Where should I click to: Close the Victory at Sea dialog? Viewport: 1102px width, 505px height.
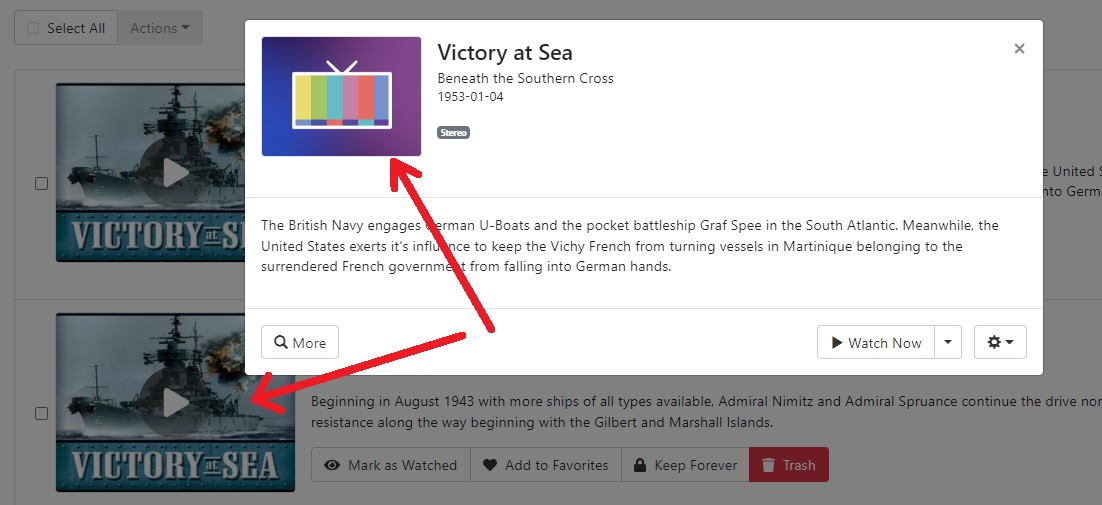(x=1019, y=48)
